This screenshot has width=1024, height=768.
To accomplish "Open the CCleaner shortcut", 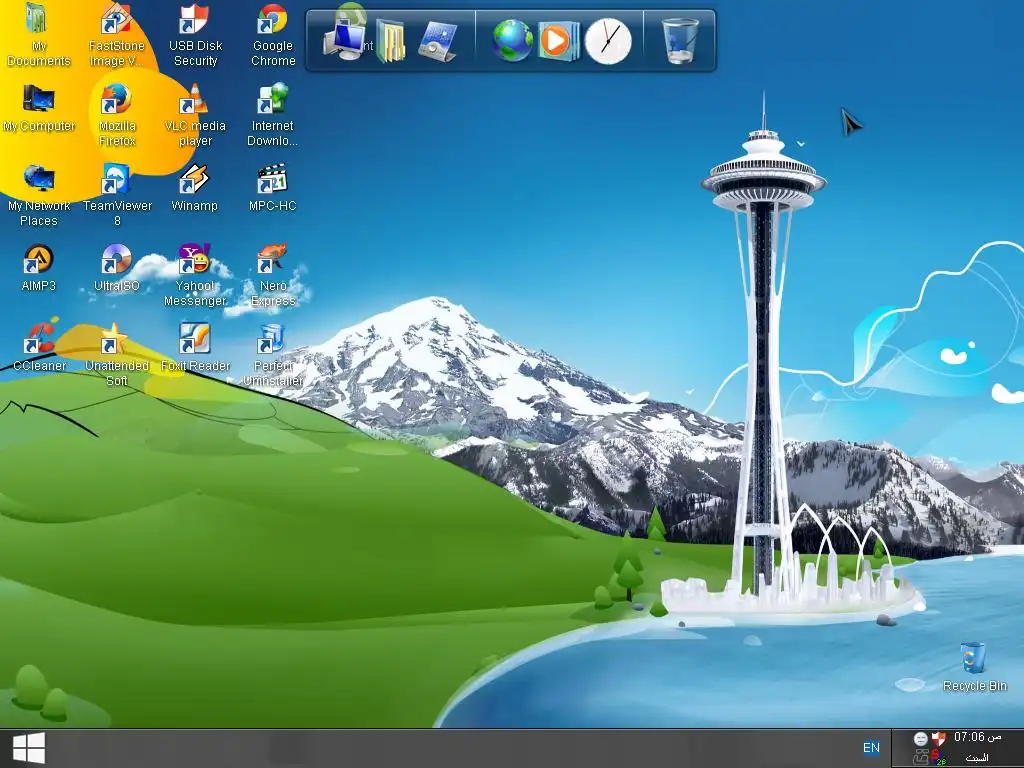I will click(39, 347).
